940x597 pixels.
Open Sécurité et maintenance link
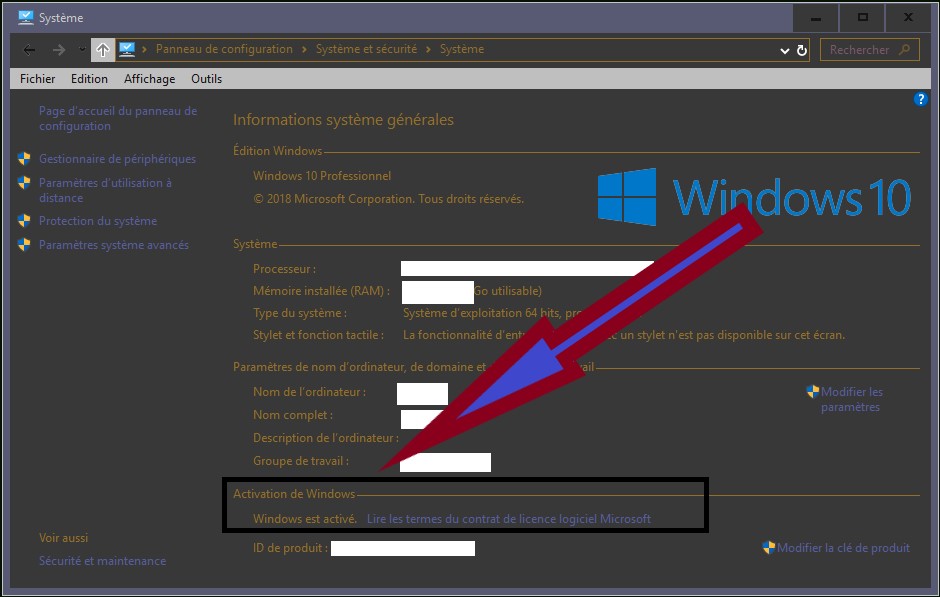click(103, 561)
